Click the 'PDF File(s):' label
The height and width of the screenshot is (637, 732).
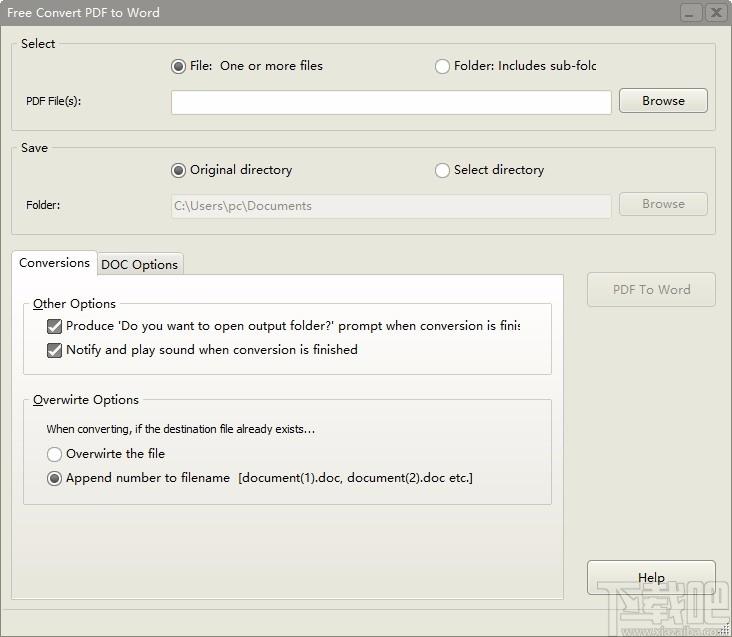click(53, 101)
